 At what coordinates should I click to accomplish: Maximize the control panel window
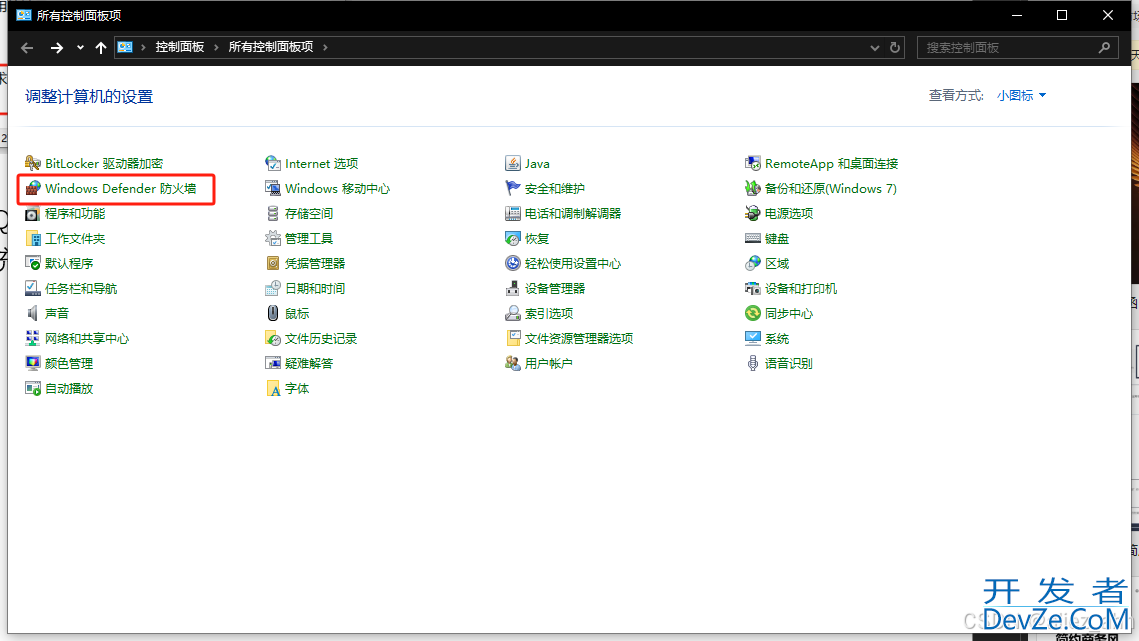pos(1062,15)
